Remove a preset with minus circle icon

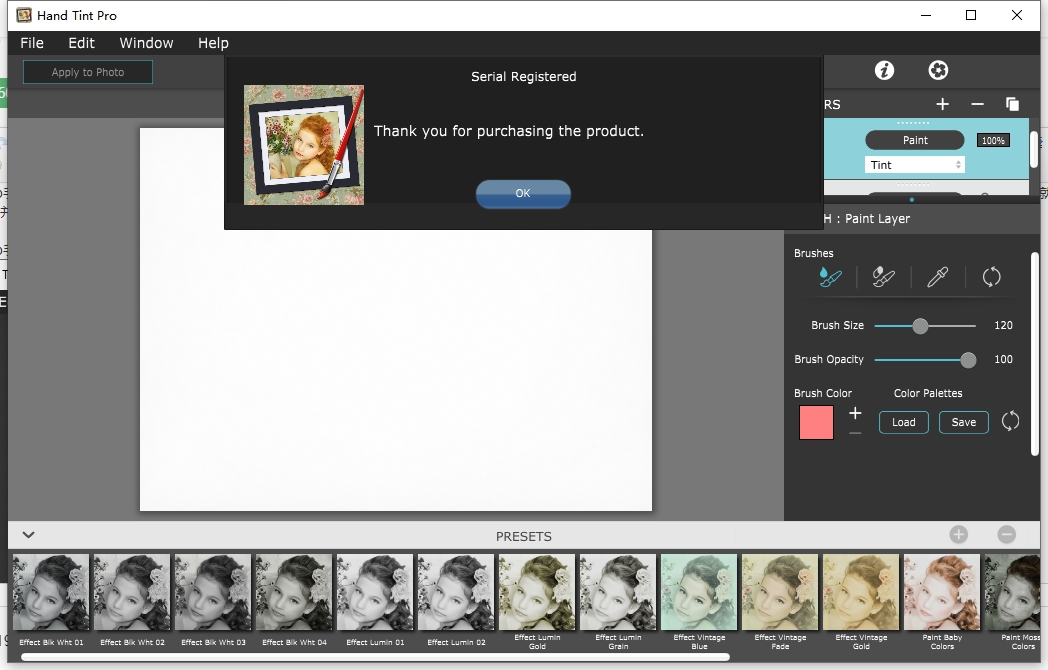click(x=1007, y=534)
